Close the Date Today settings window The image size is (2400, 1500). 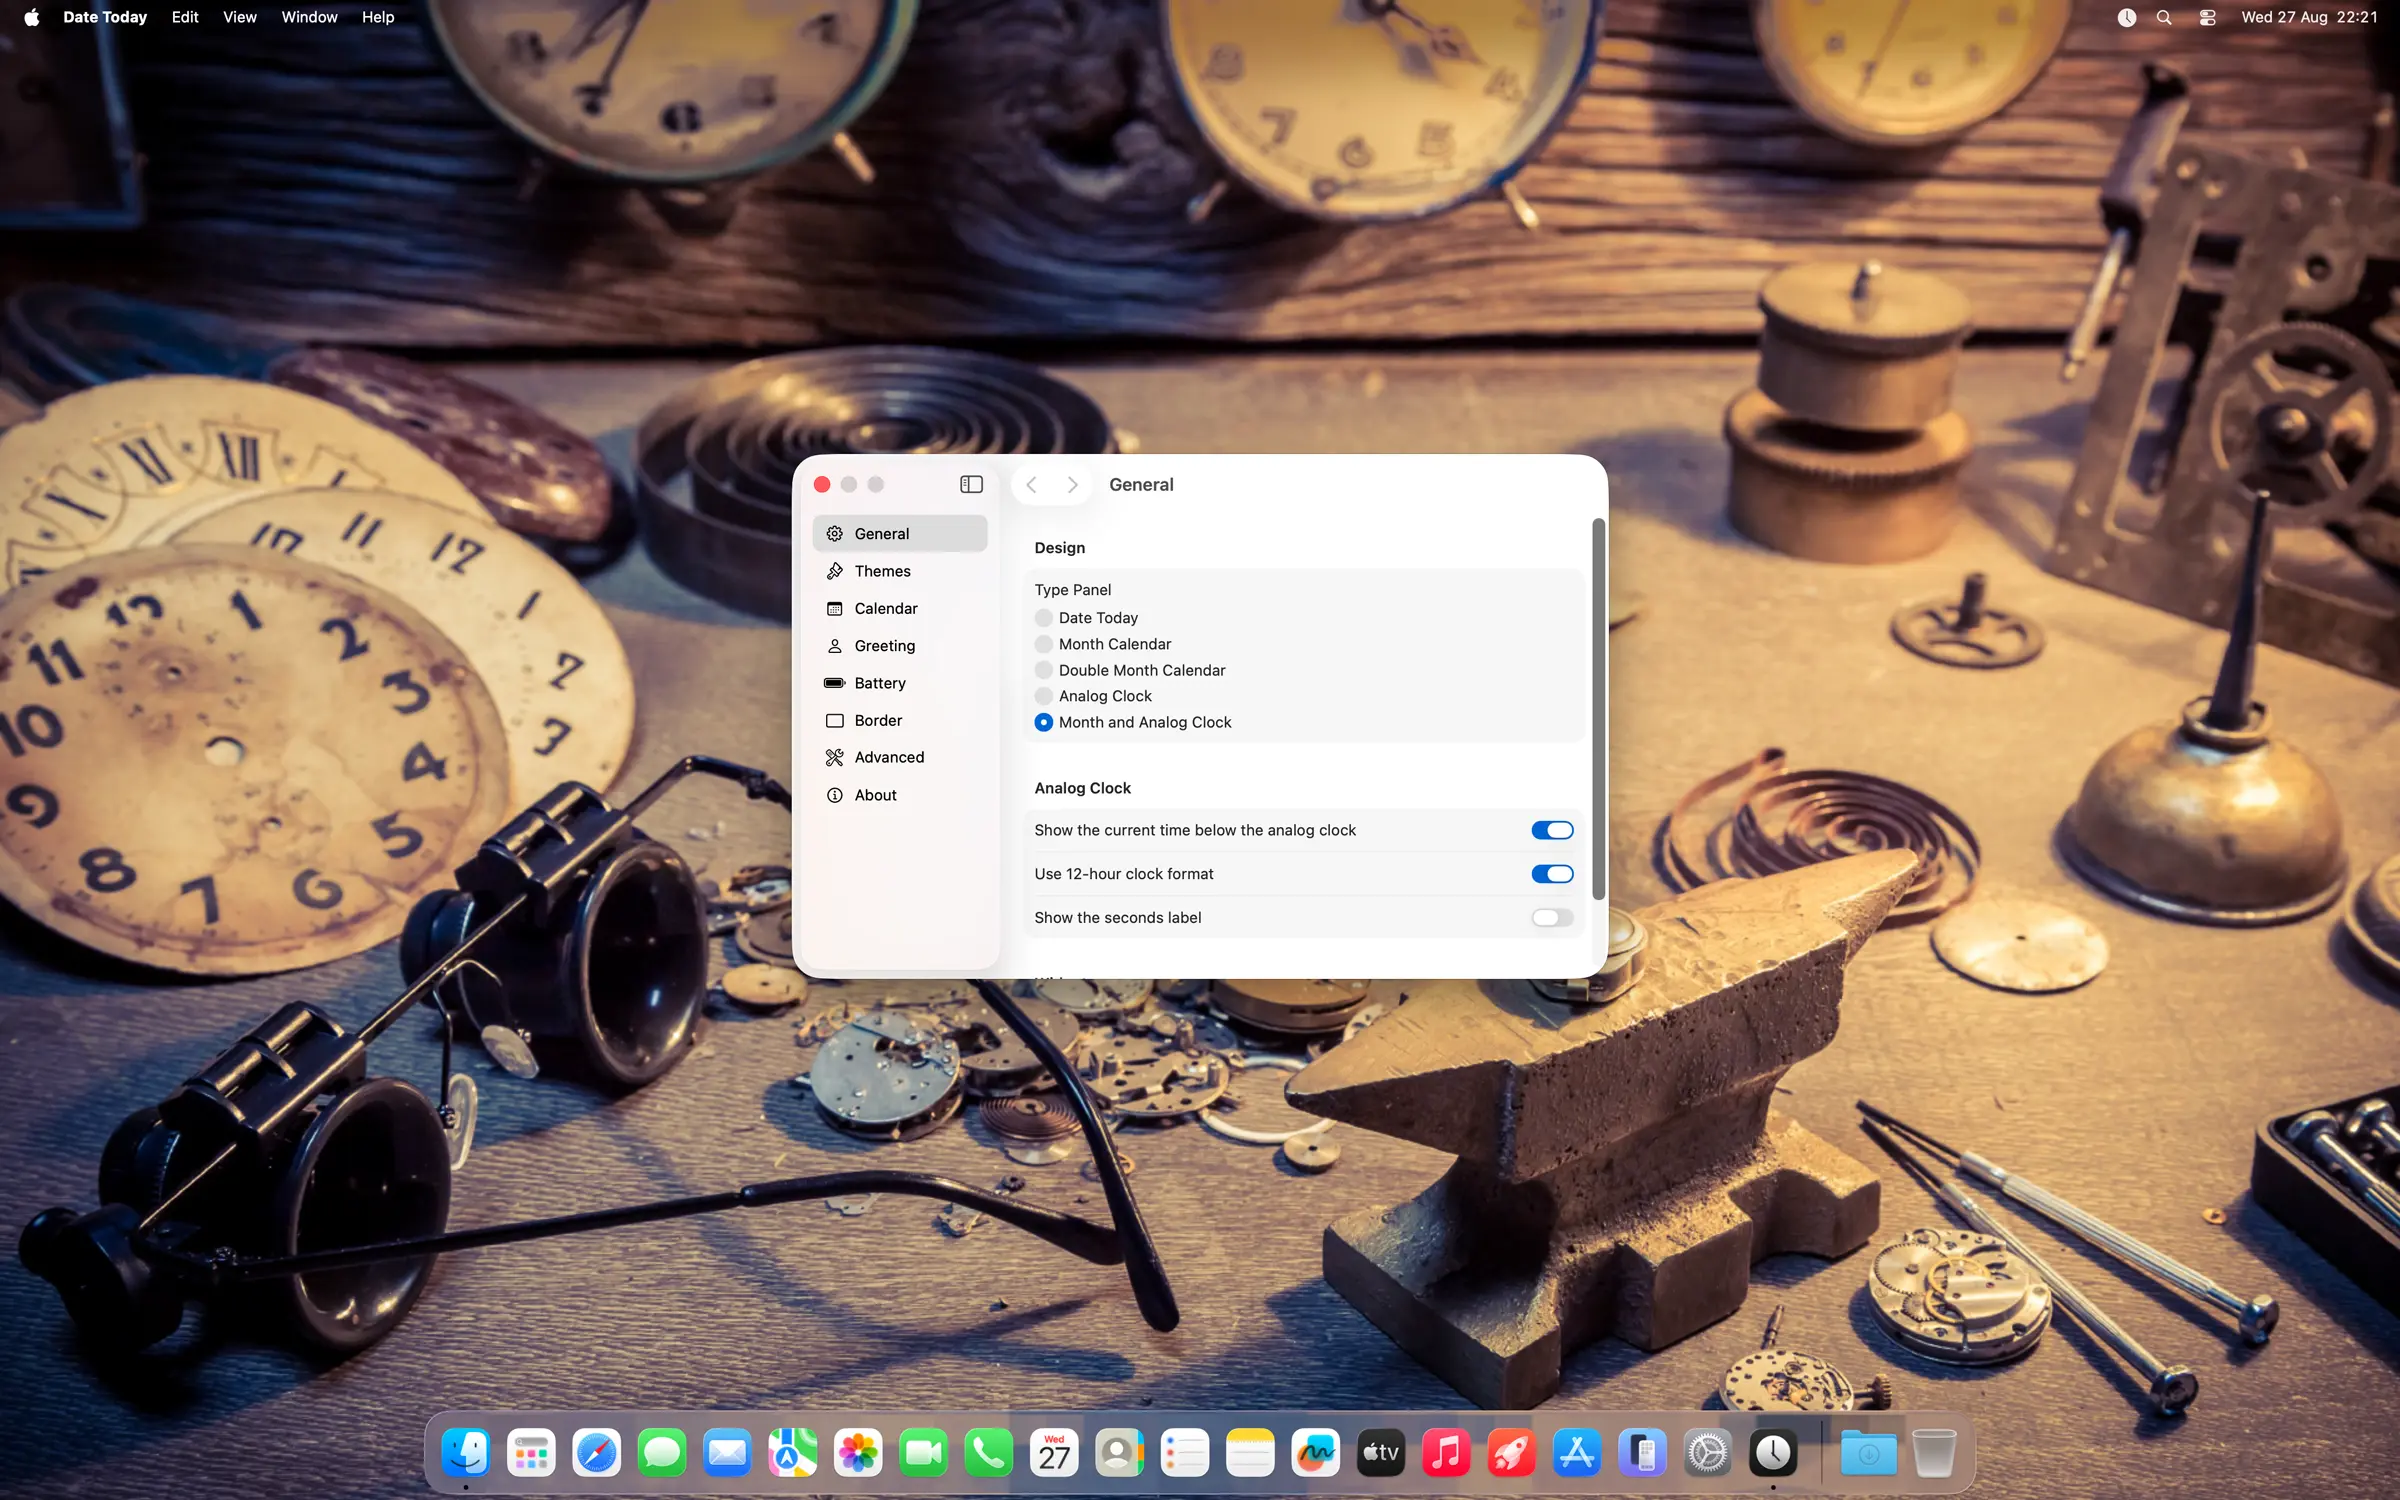tap(822, 484)
